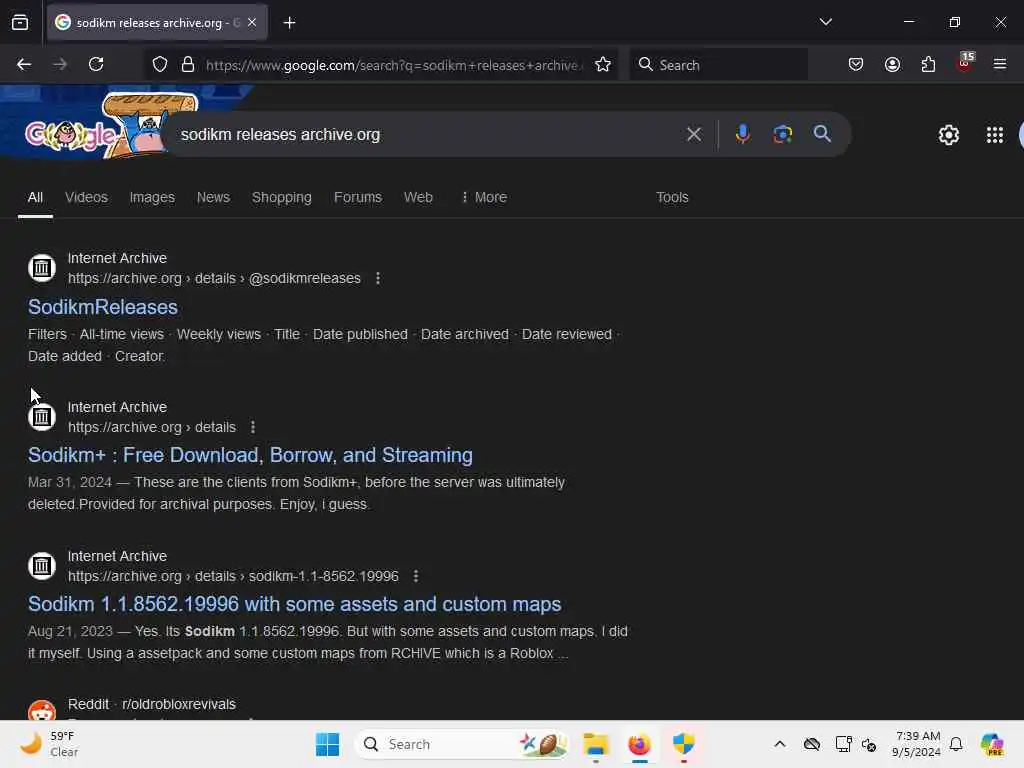
Task: Open File Explorer from the taskbar
Action: (x=596, y=744)
